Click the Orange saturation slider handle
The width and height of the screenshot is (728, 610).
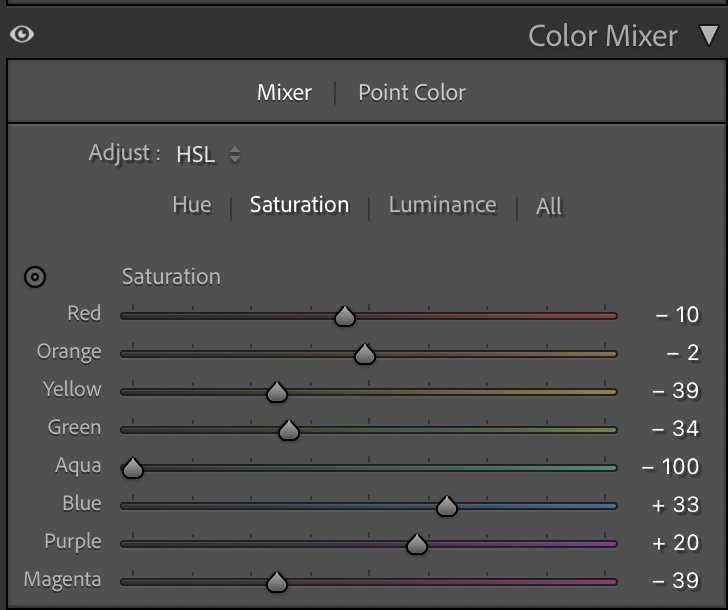click(x=365, y=355)
